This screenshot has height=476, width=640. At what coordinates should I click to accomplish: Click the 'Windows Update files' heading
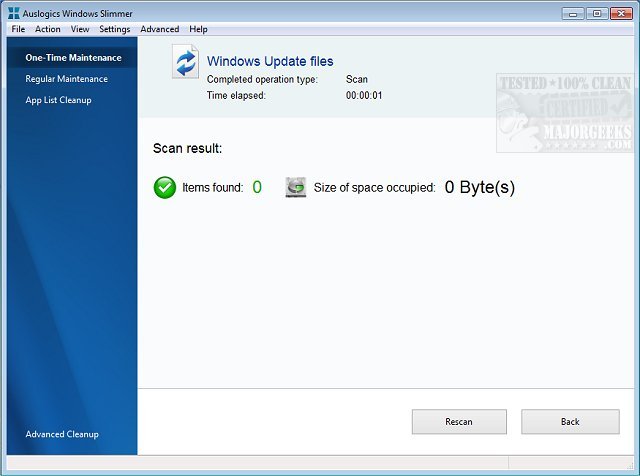pyautogui.click(x=270, y=61)
